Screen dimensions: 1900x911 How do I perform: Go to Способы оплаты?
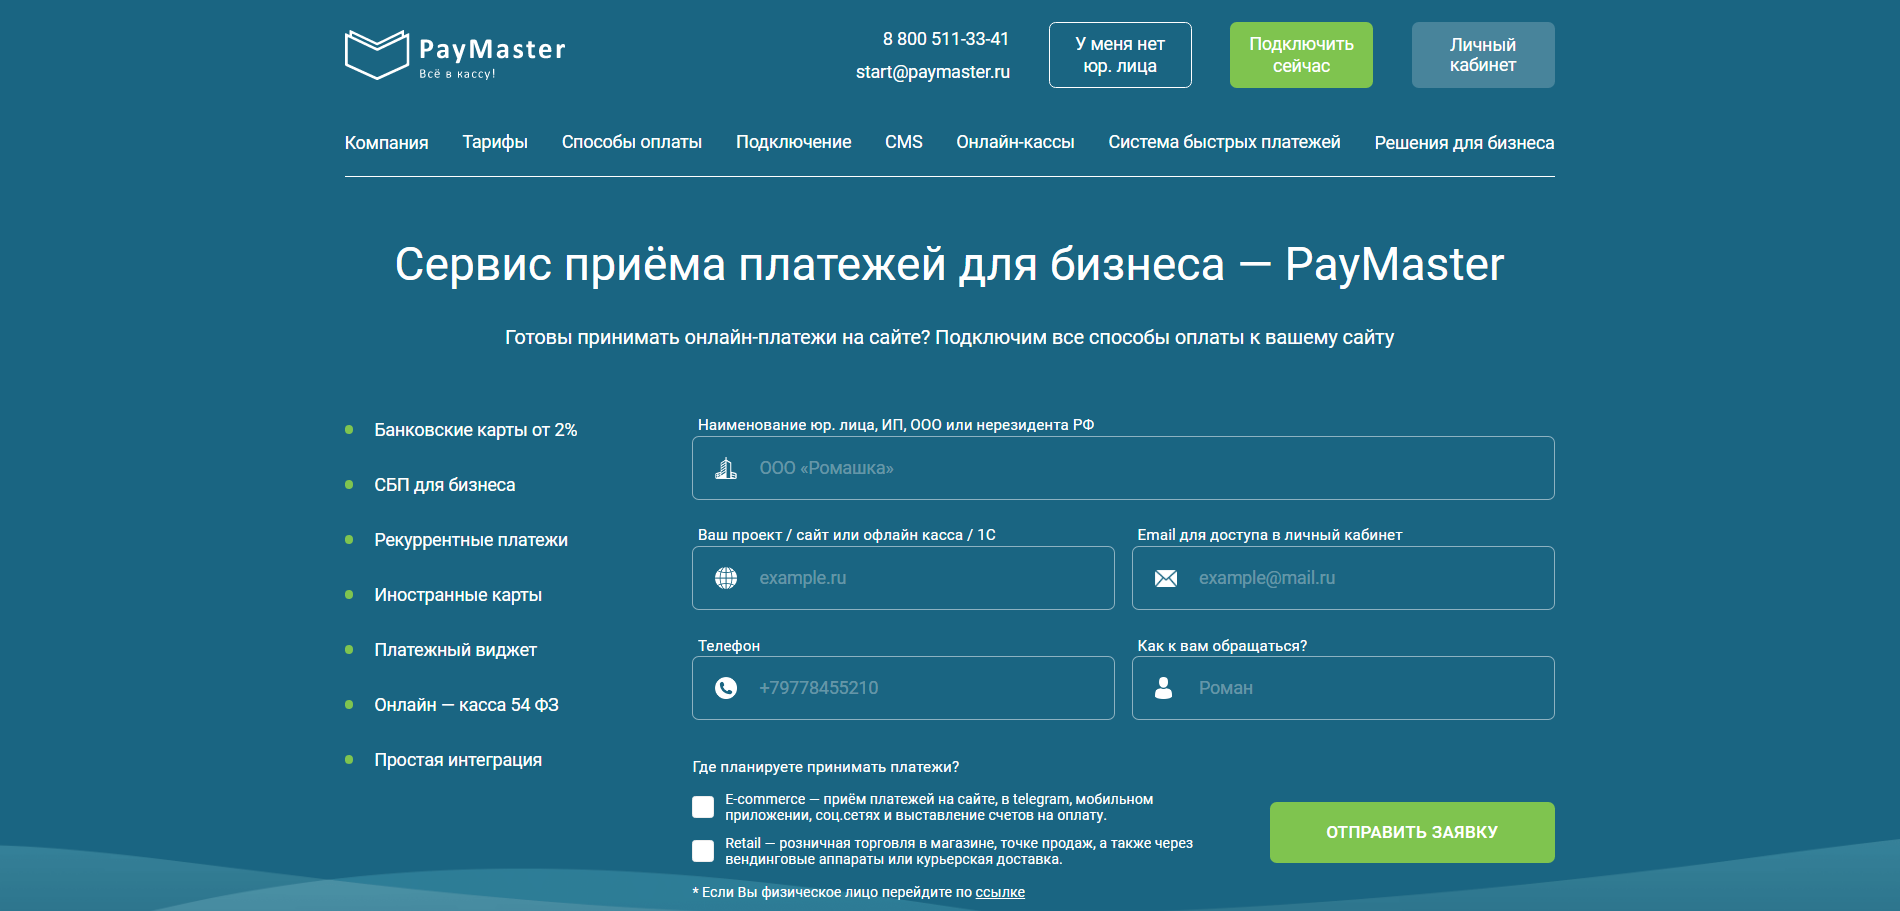pyautogui.click(x=632, y=142)
